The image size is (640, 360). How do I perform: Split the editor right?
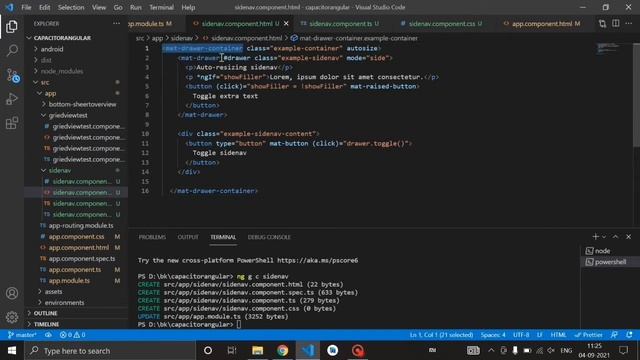pos(616,24)
